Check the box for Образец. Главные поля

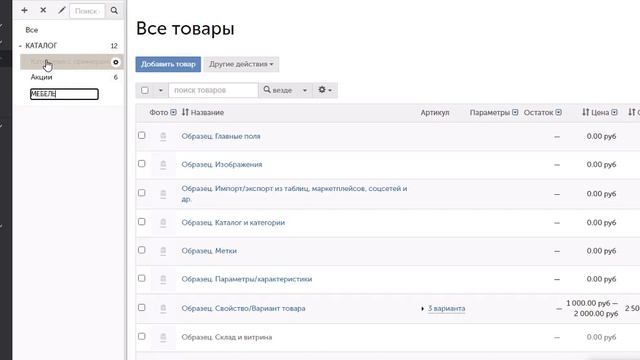142,135
